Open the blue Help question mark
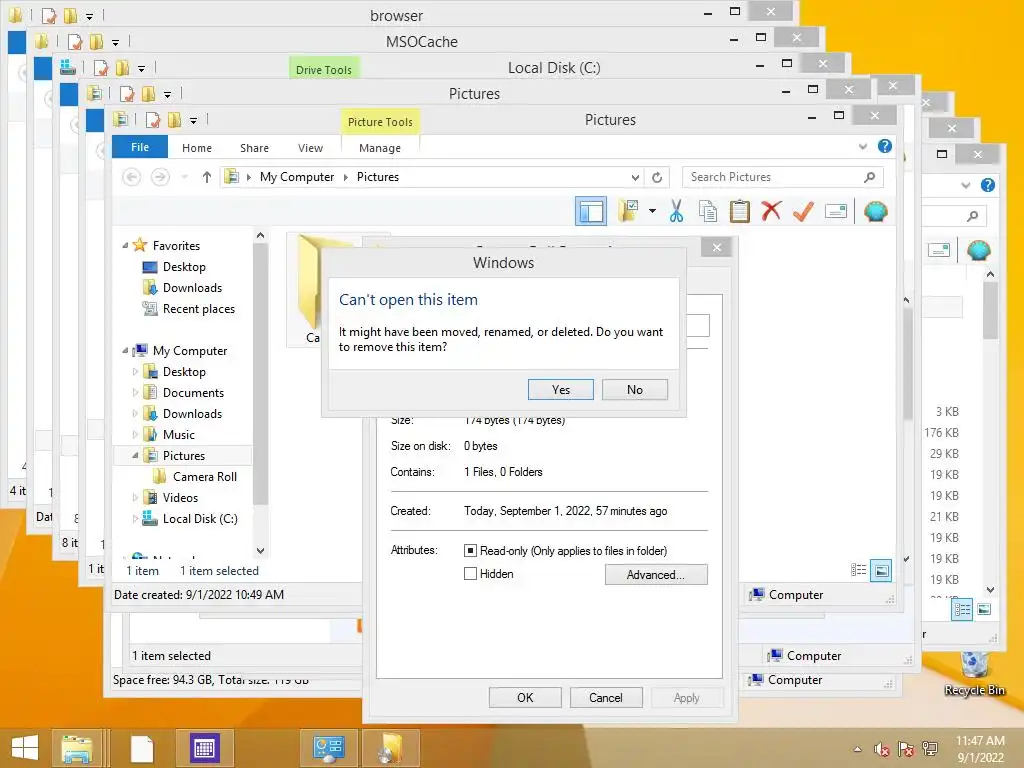The image size is (1024, 768). click(x=885, y=146)
